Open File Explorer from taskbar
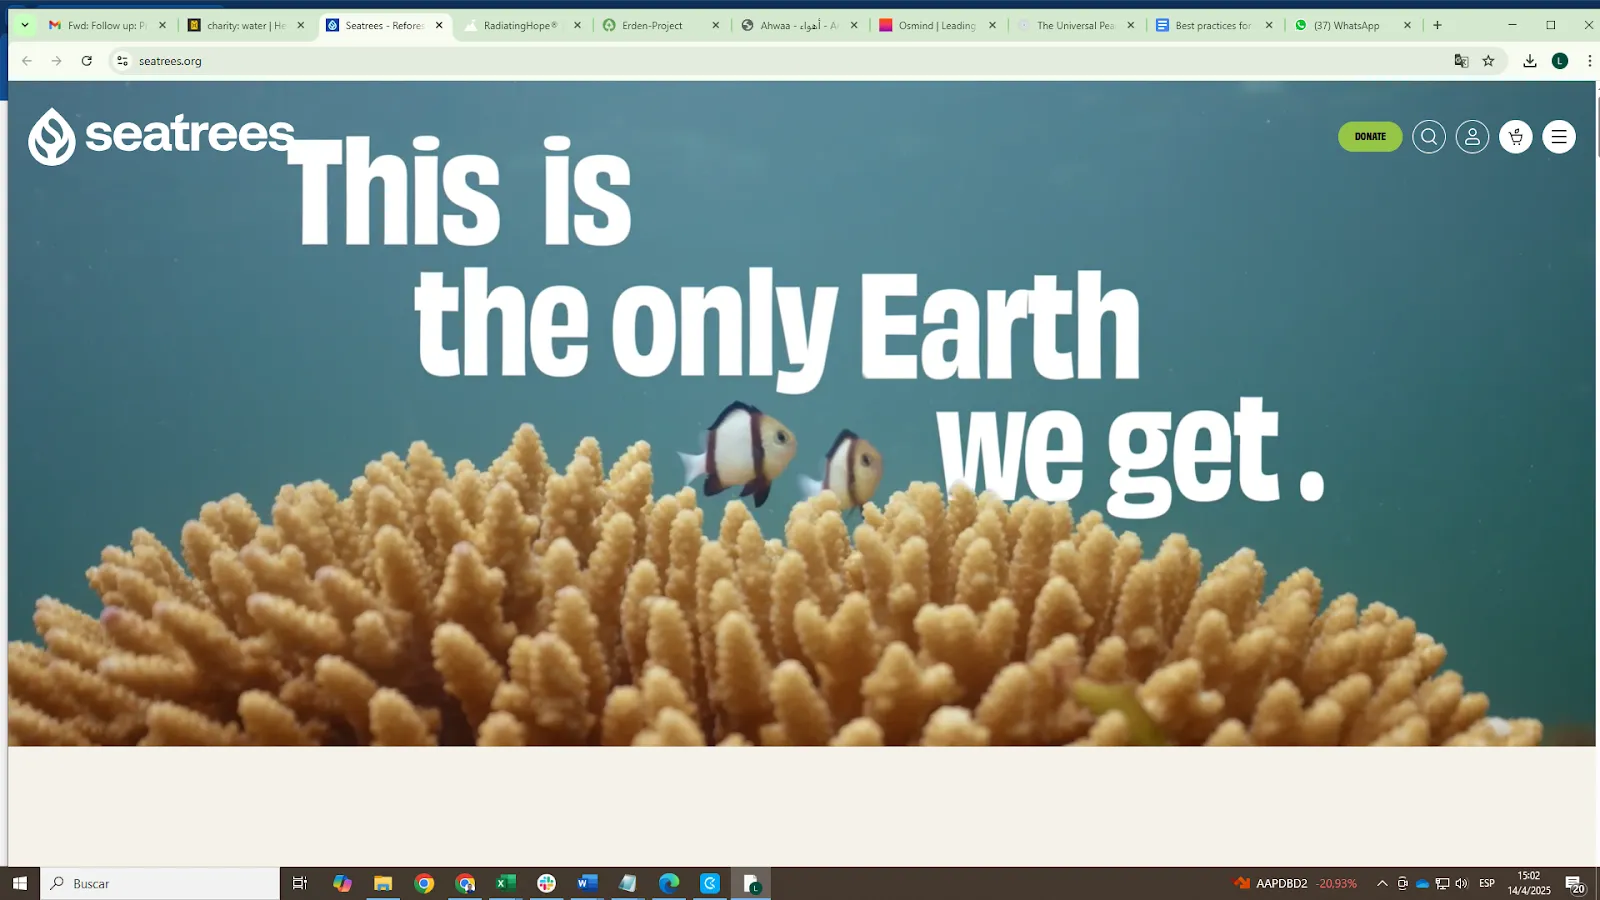Image resolution: width=1600 pixels, height=900 pixels. 383,883
